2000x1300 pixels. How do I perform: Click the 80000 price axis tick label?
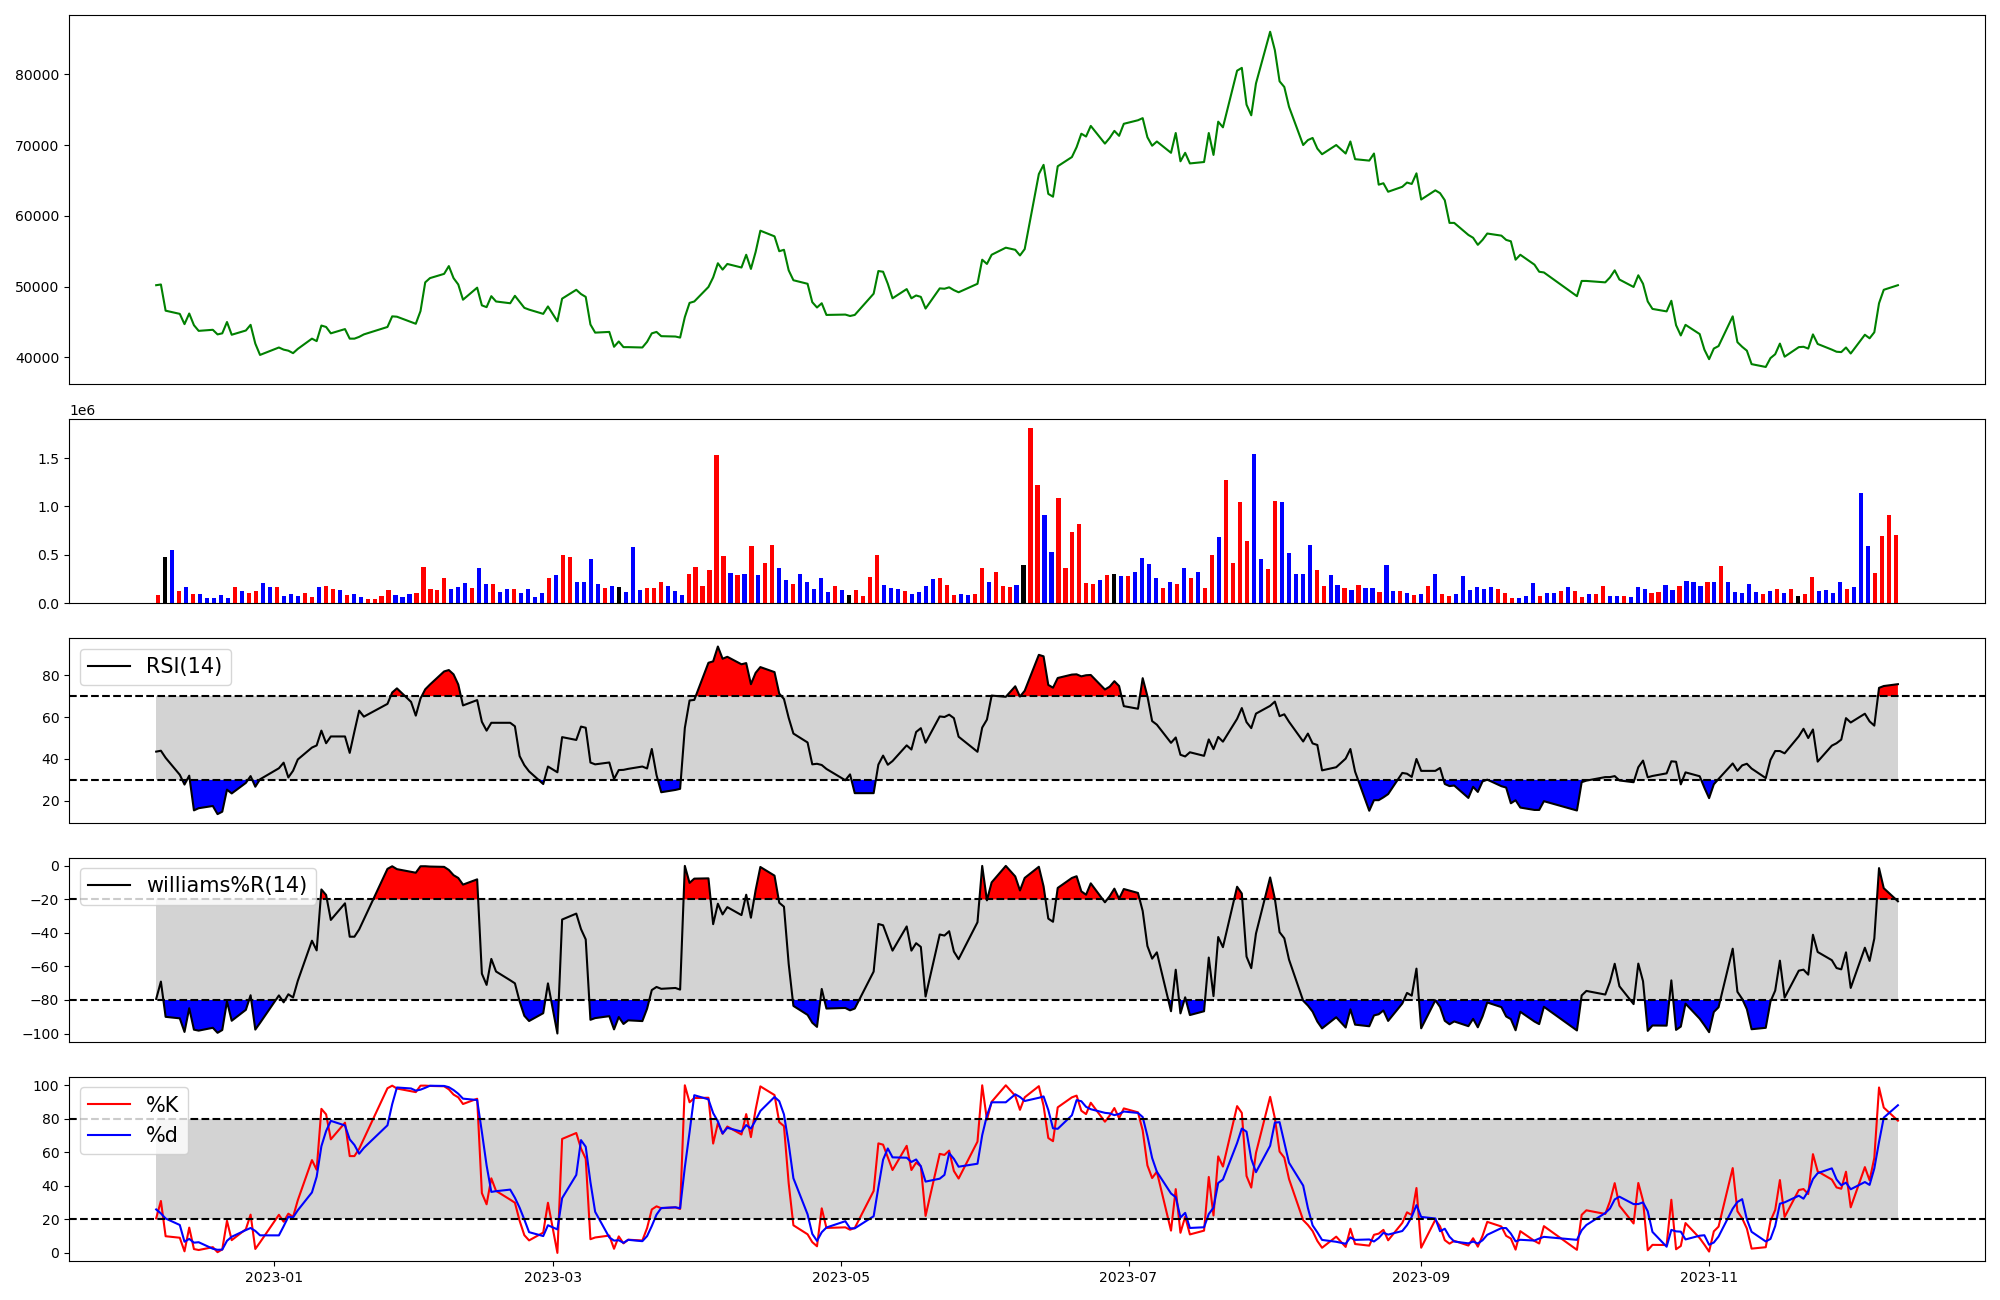coord(38,75)
